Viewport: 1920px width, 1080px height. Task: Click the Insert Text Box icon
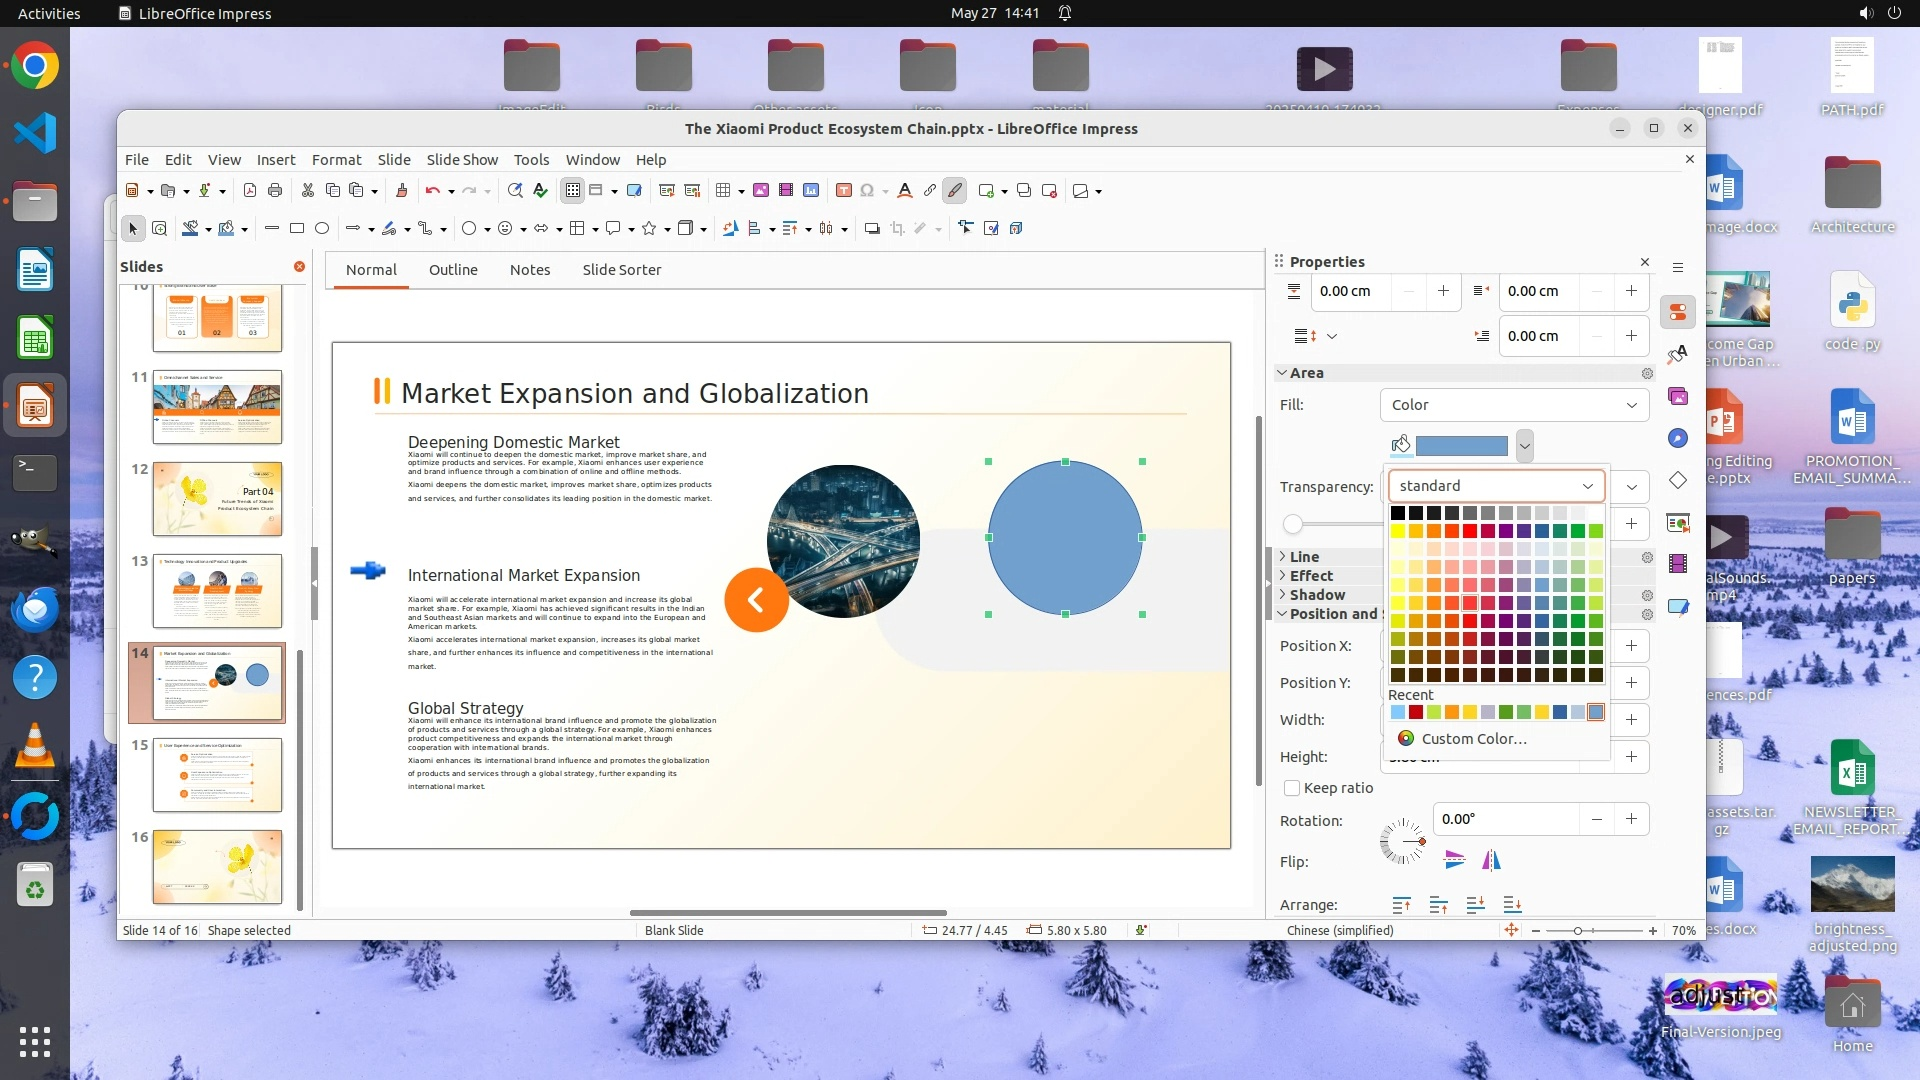point(843,190)
